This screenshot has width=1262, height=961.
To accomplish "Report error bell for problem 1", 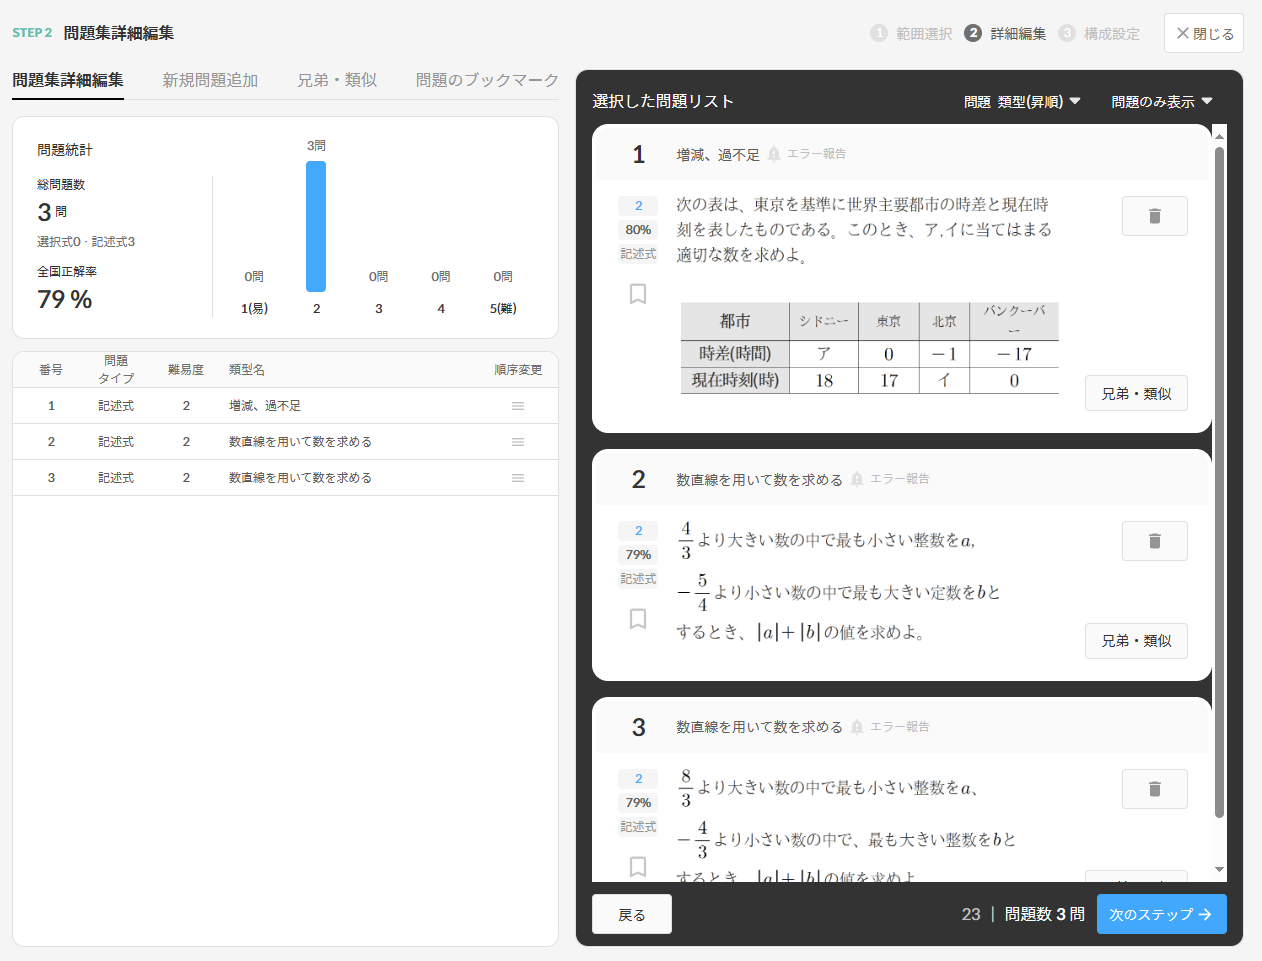I will point(774,154).
